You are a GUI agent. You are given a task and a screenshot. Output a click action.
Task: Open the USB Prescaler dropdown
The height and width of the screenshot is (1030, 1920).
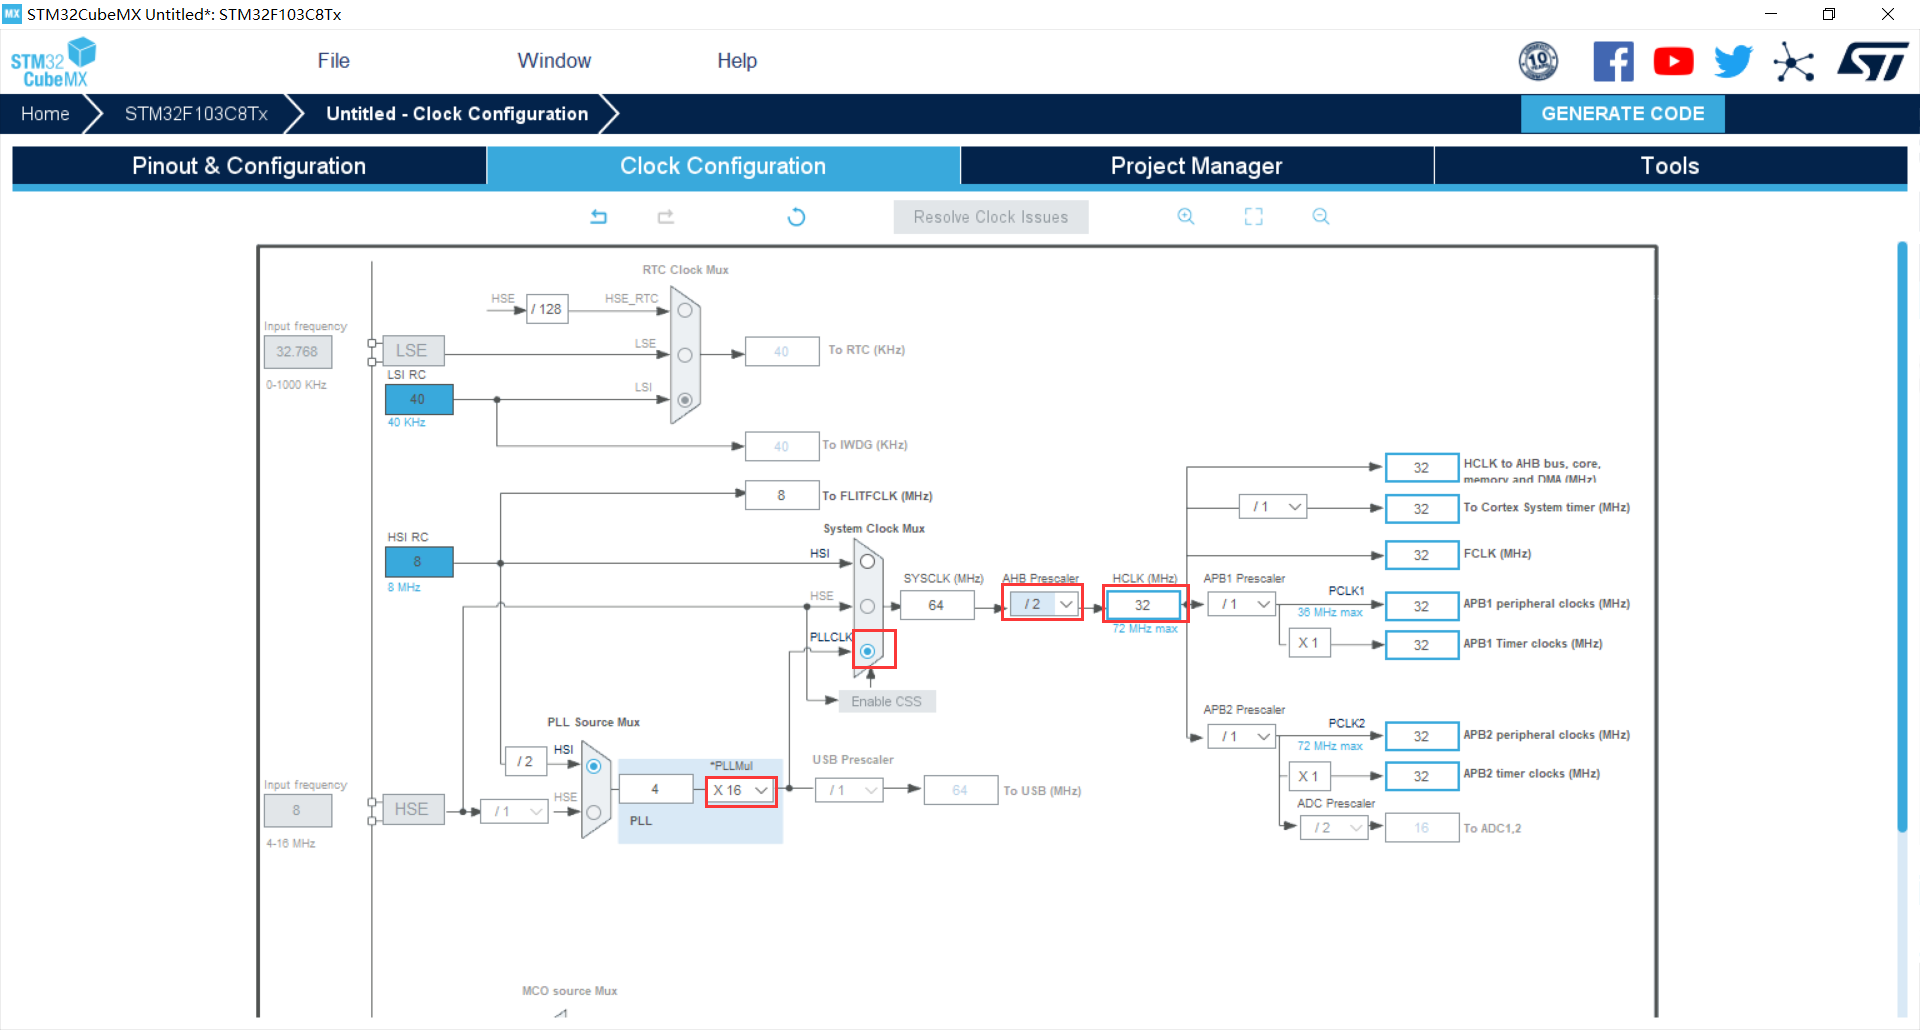click(849, 790)
